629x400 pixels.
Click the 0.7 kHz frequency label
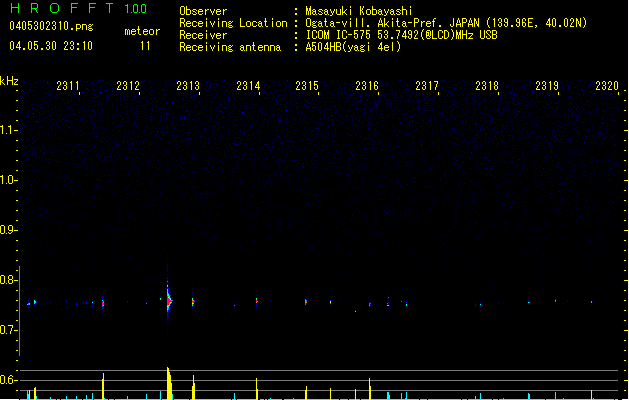pyautogui.click(x=8, y=330)
